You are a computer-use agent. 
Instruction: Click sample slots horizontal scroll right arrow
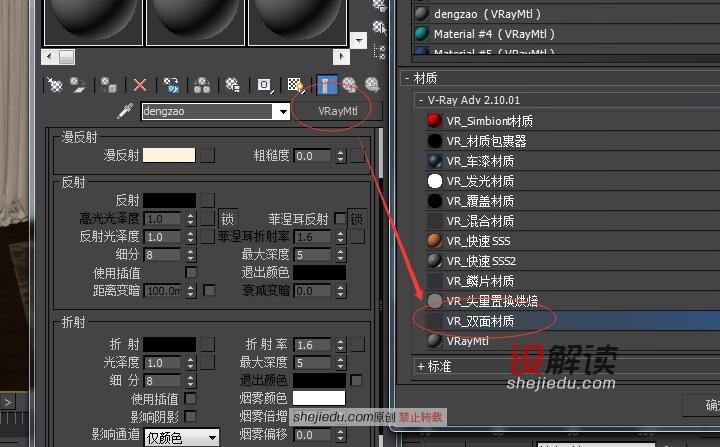click(x=341, y=57)
